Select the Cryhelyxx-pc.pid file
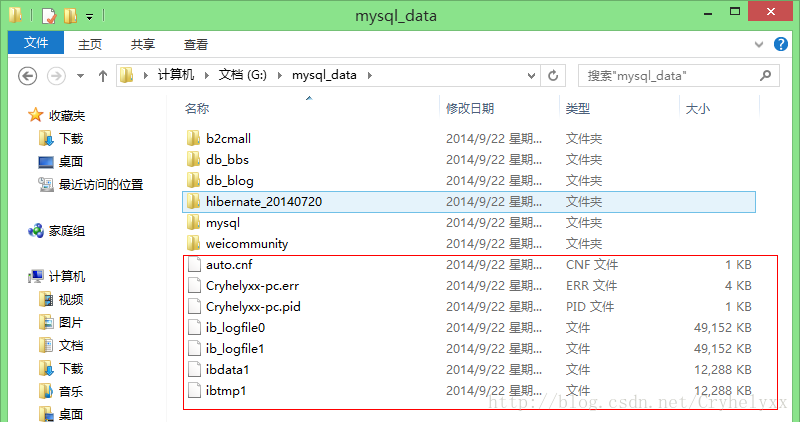The height and width of the screenshot is (422, 800). tap(469, 306)
